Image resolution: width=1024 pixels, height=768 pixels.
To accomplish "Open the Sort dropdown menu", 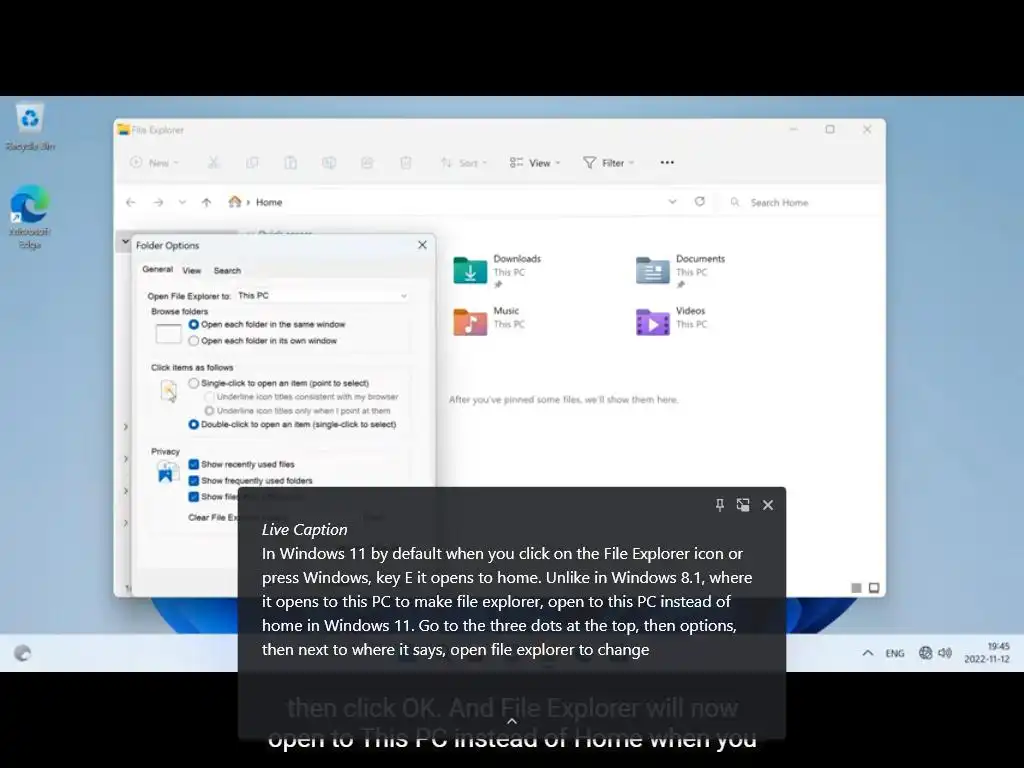I will pyautogui.click(x=464, y=163).
